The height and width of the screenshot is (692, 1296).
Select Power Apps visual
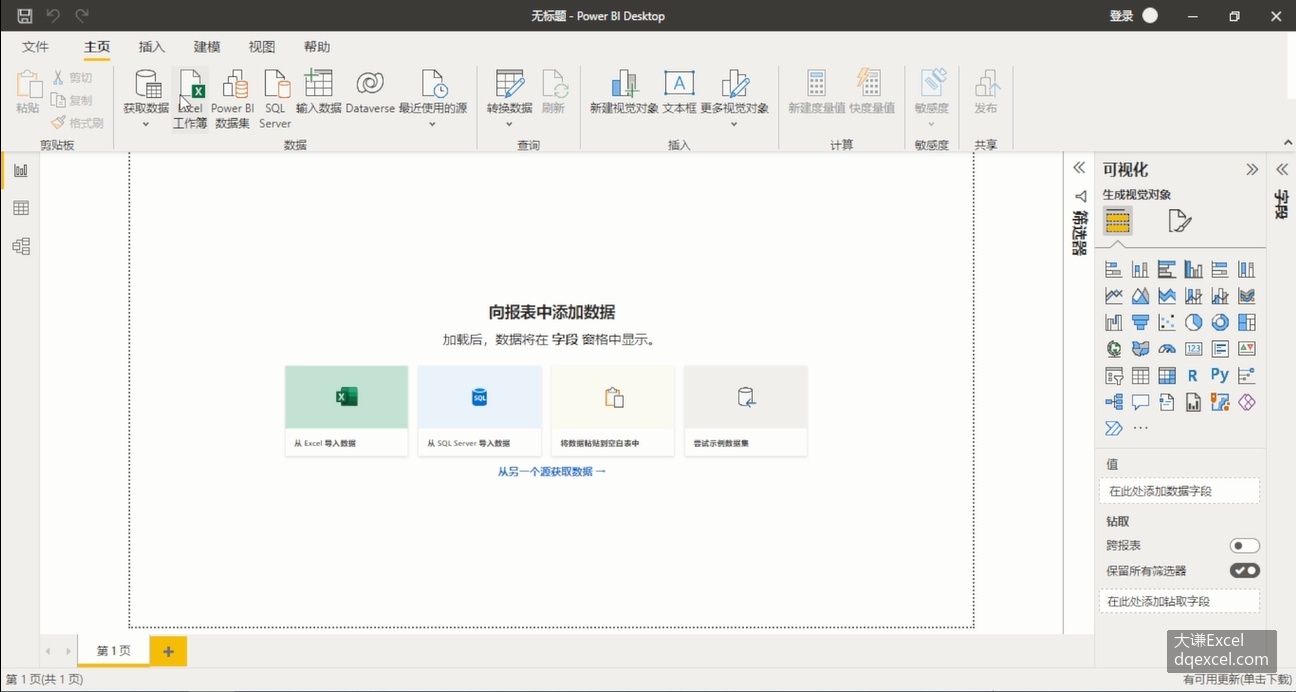(x=1246, y=402)
